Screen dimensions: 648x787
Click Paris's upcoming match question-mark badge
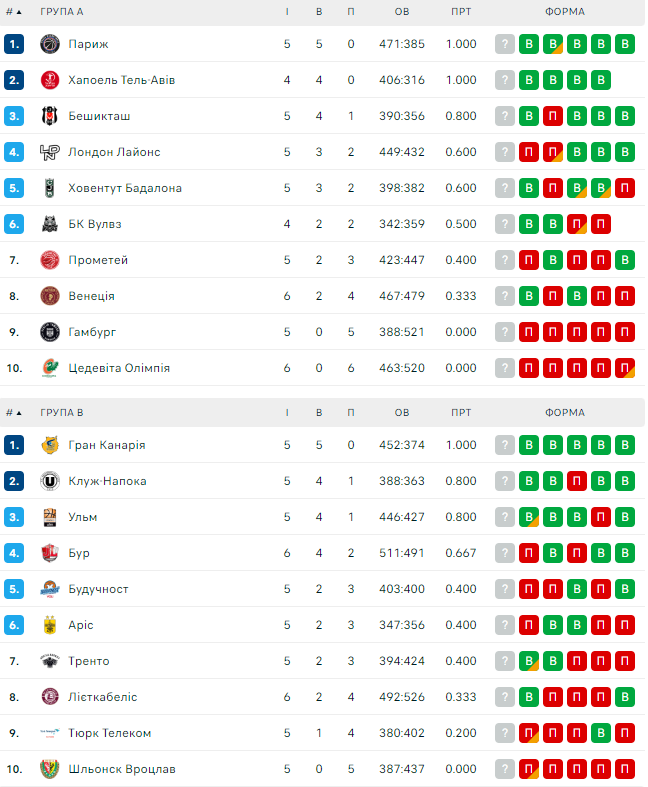coord(505,44)
